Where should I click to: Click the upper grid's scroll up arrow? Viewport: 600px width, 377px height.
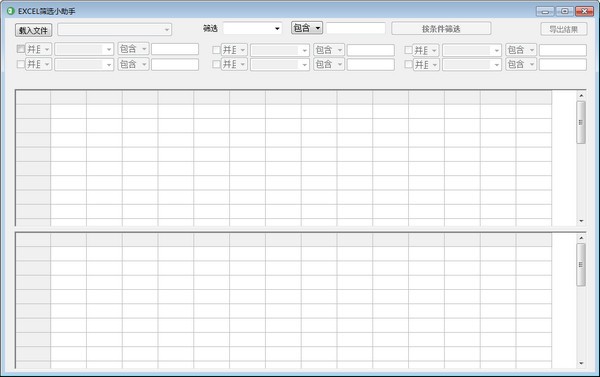click(x=581, y=95)
